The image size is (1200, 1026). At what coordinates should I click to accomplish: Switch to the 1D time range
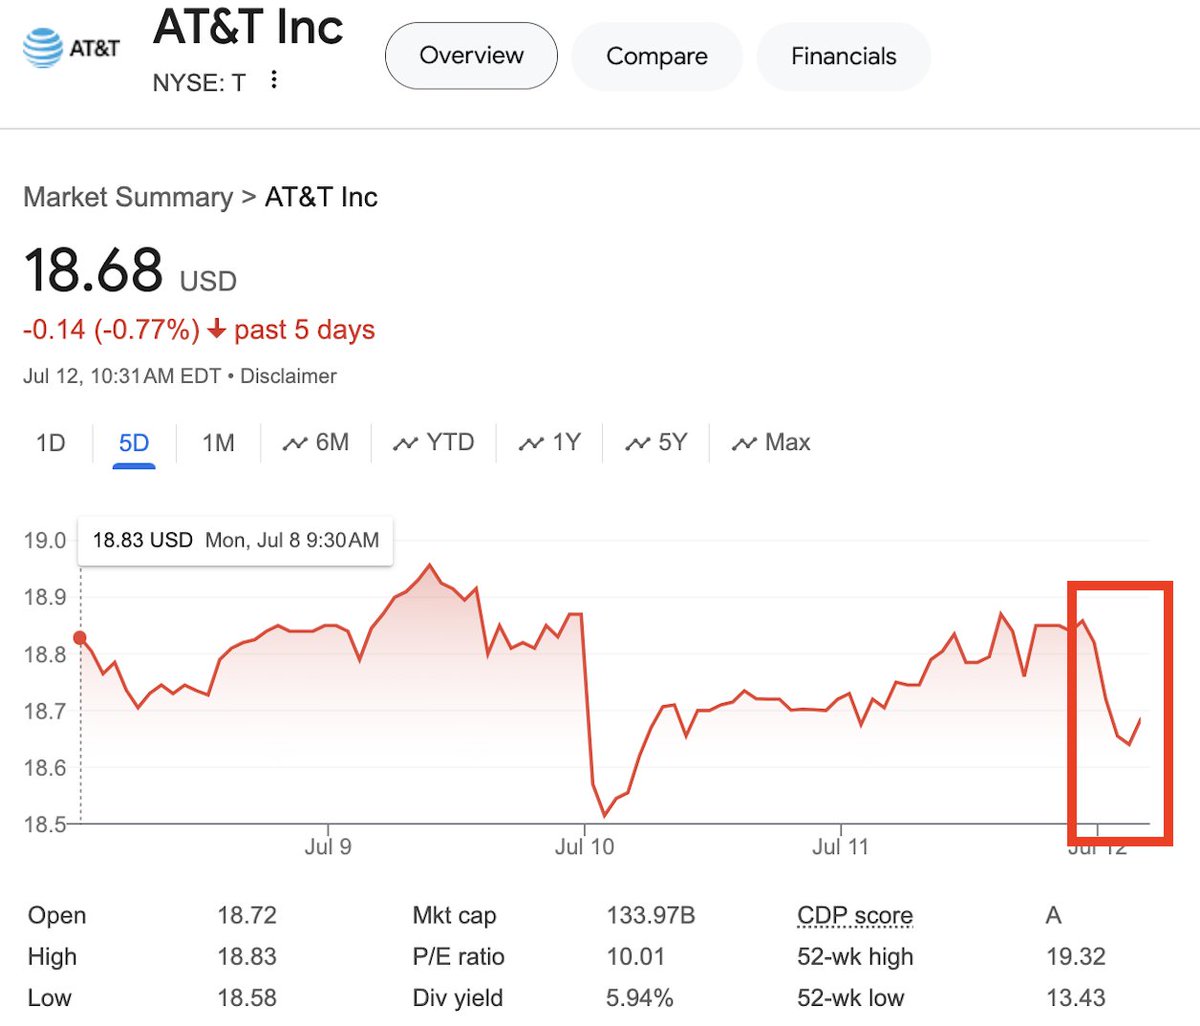coord(50,442)
